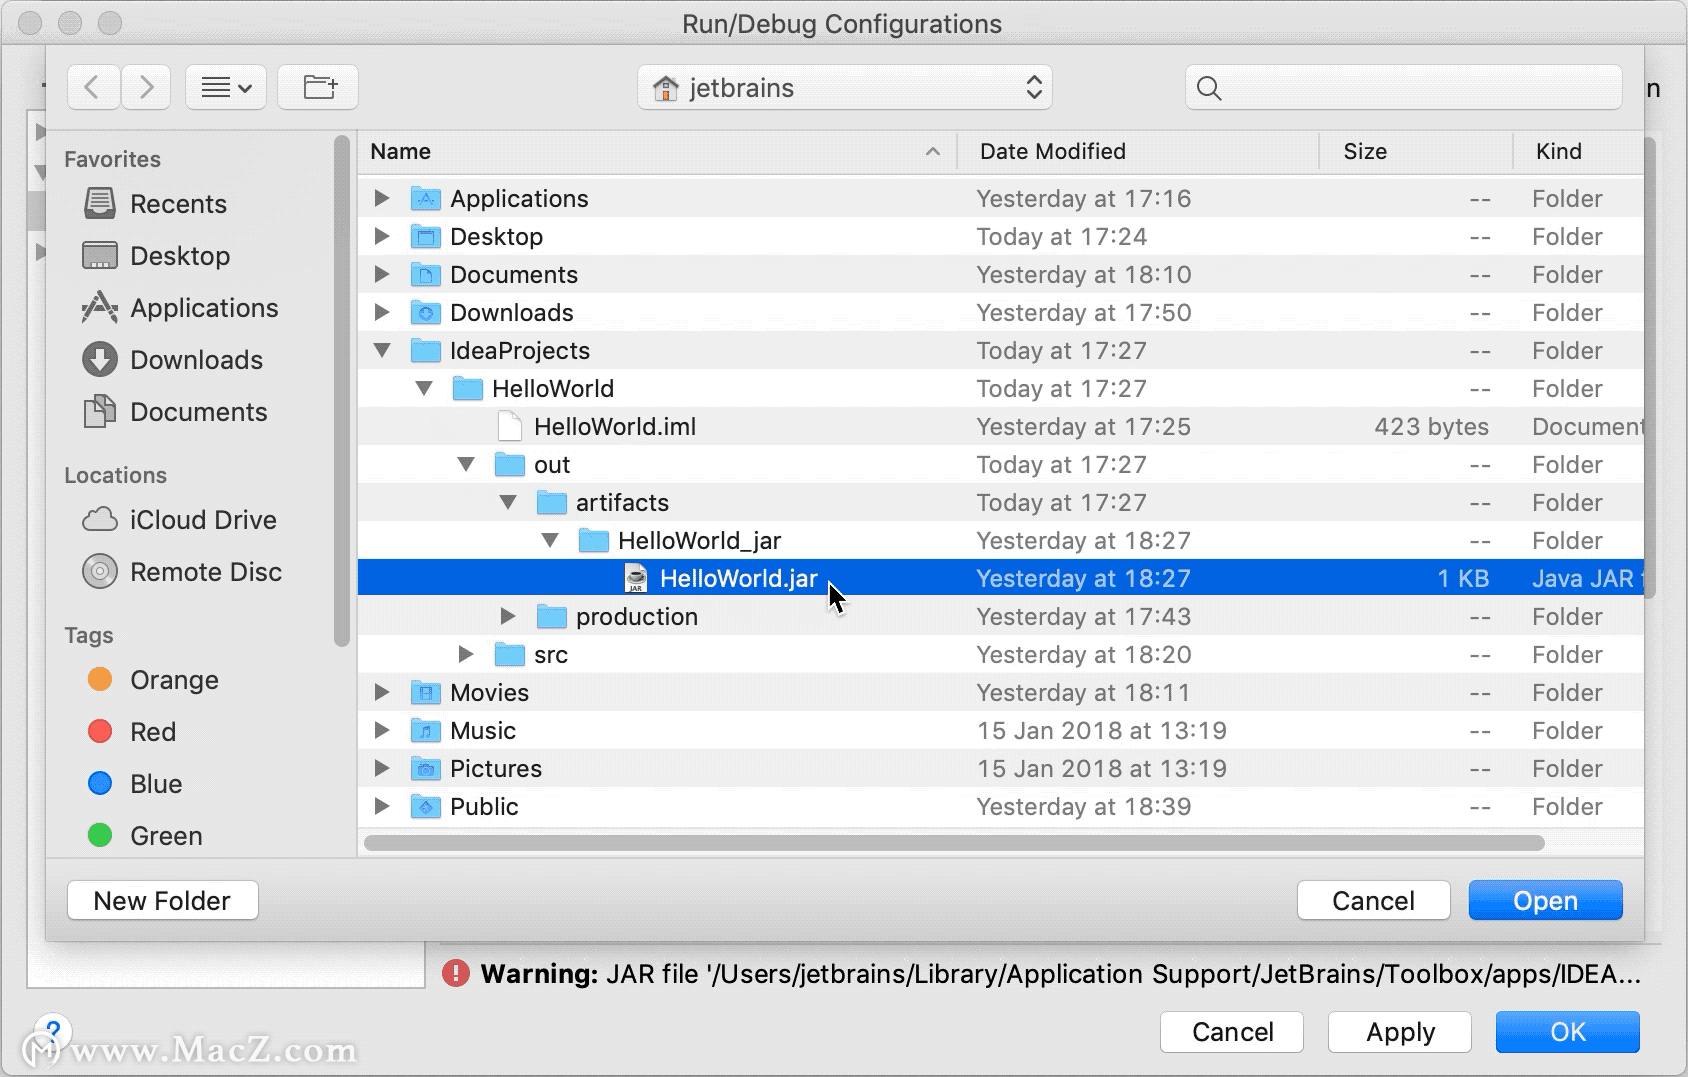This screenshot has width=1688, height=1077.
Task: Cancel the Run/Debug Configurations window
Action: click(1232, 1032)
